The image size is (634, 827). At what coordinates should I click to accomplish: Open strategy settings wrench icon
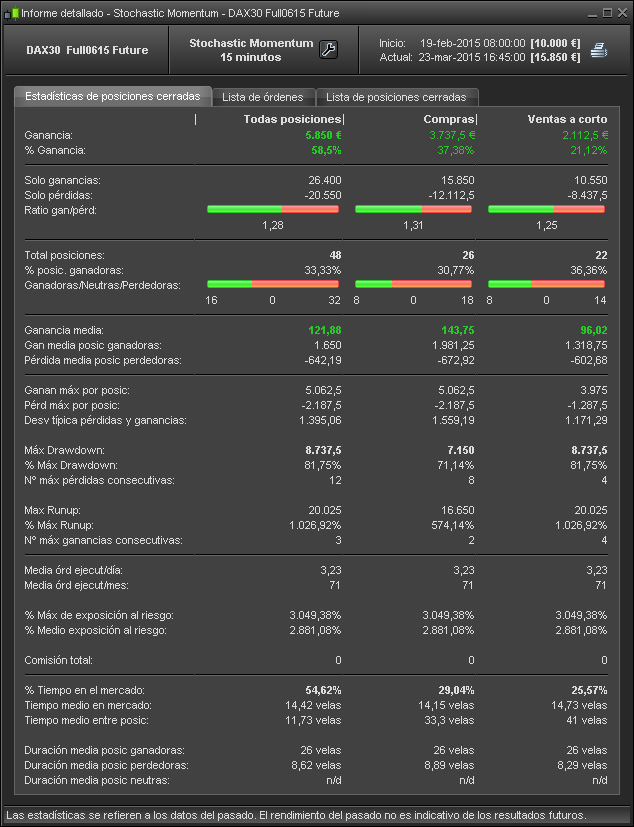click(328, 50)
